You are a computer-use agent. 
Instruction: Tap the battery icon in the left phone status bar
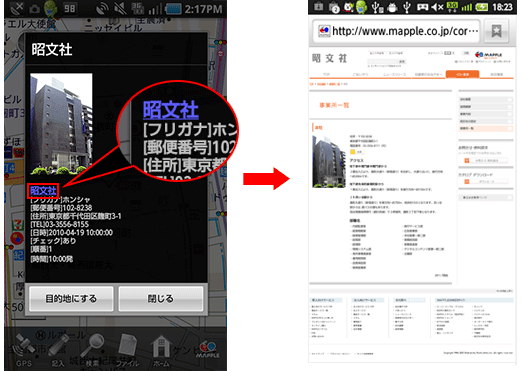173,9
